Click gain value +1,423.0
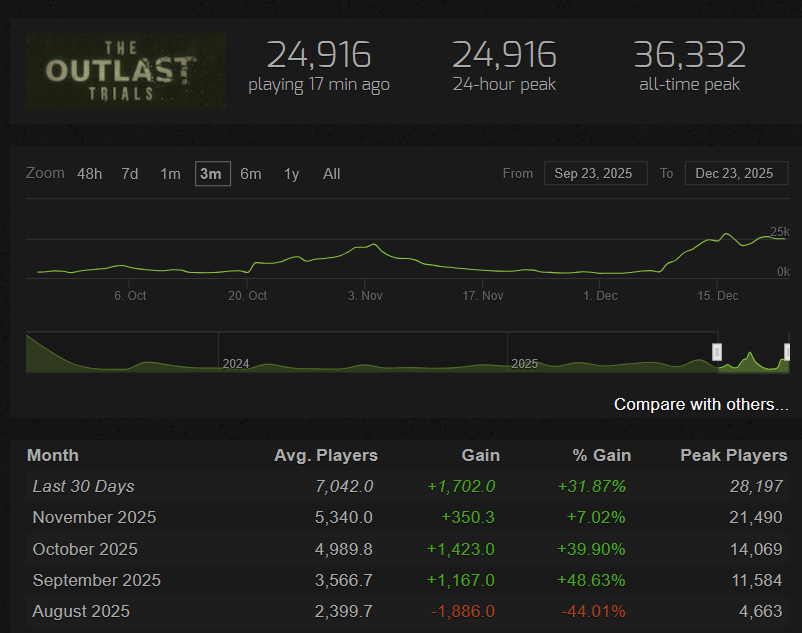 coord(461,549)
